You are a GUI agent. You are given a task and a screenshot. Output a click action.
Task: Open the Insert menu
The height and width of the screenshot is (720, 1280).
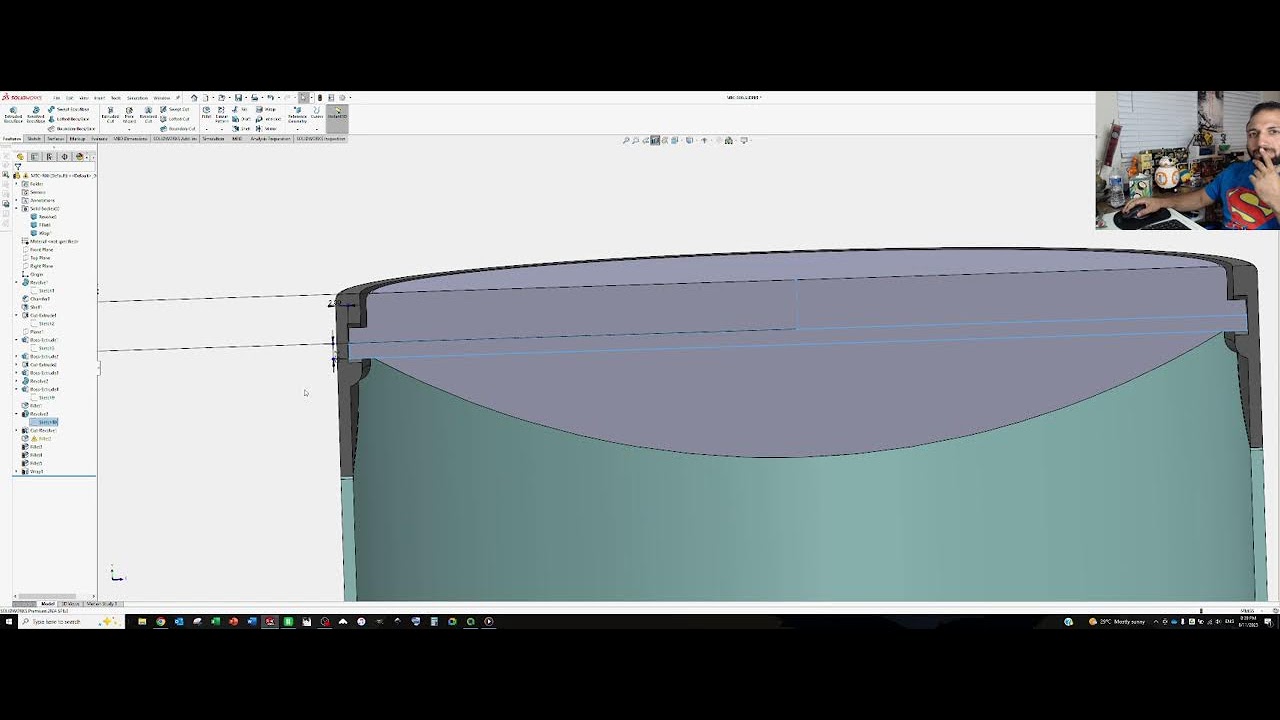pos(99,98)
